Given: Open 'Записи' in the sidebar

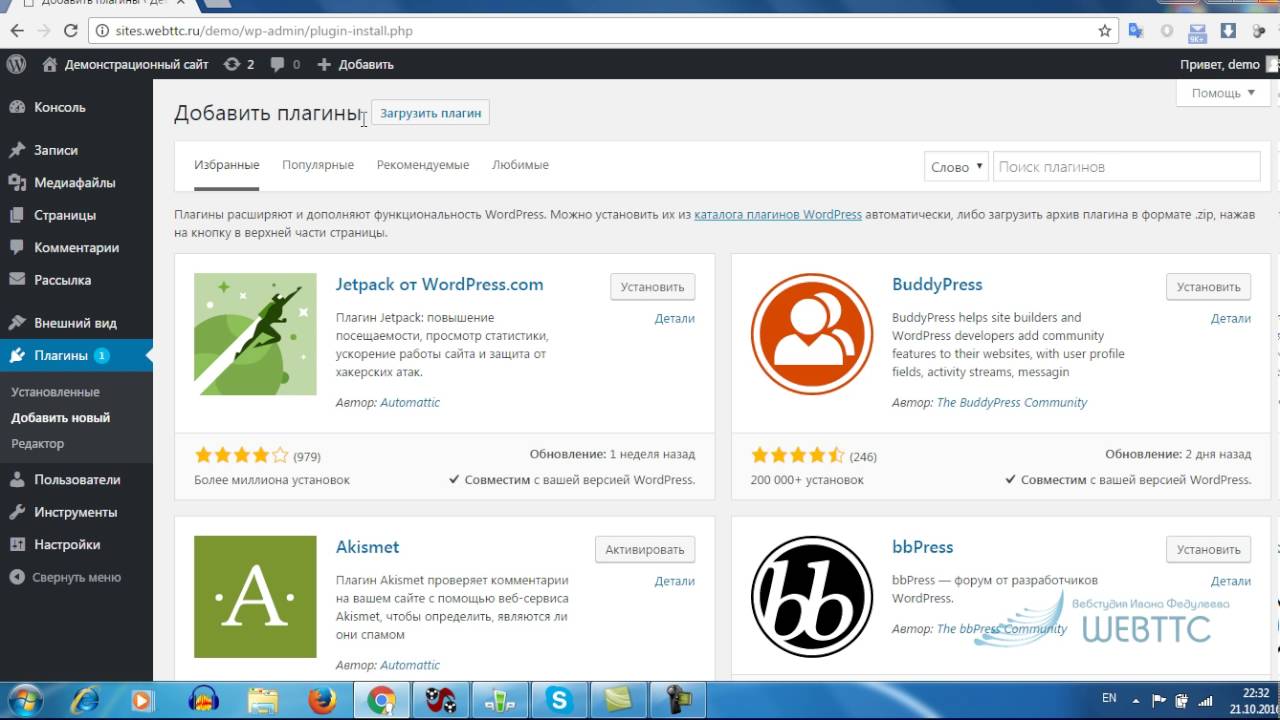Looking at the screenshot, I should [x=76, y=150].
